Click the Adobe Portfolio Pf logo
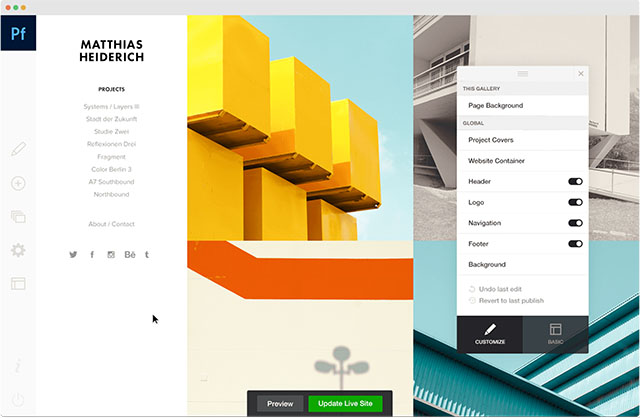Image resolution: width=640 pixels, height=418 pixels. [x=18, y=33]
